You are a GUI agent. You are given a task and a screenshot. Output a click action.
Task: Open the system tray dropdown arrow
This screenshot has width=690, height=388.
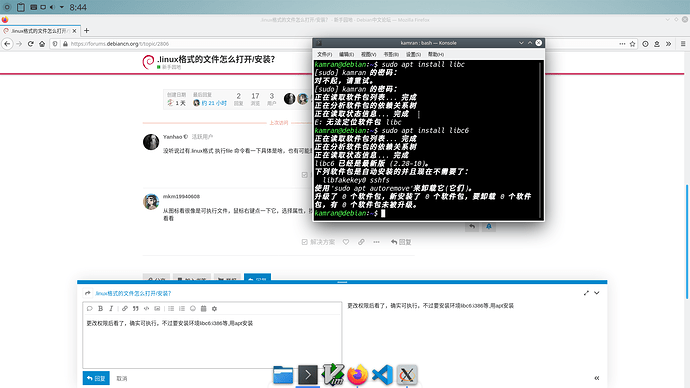pos(62,7)
